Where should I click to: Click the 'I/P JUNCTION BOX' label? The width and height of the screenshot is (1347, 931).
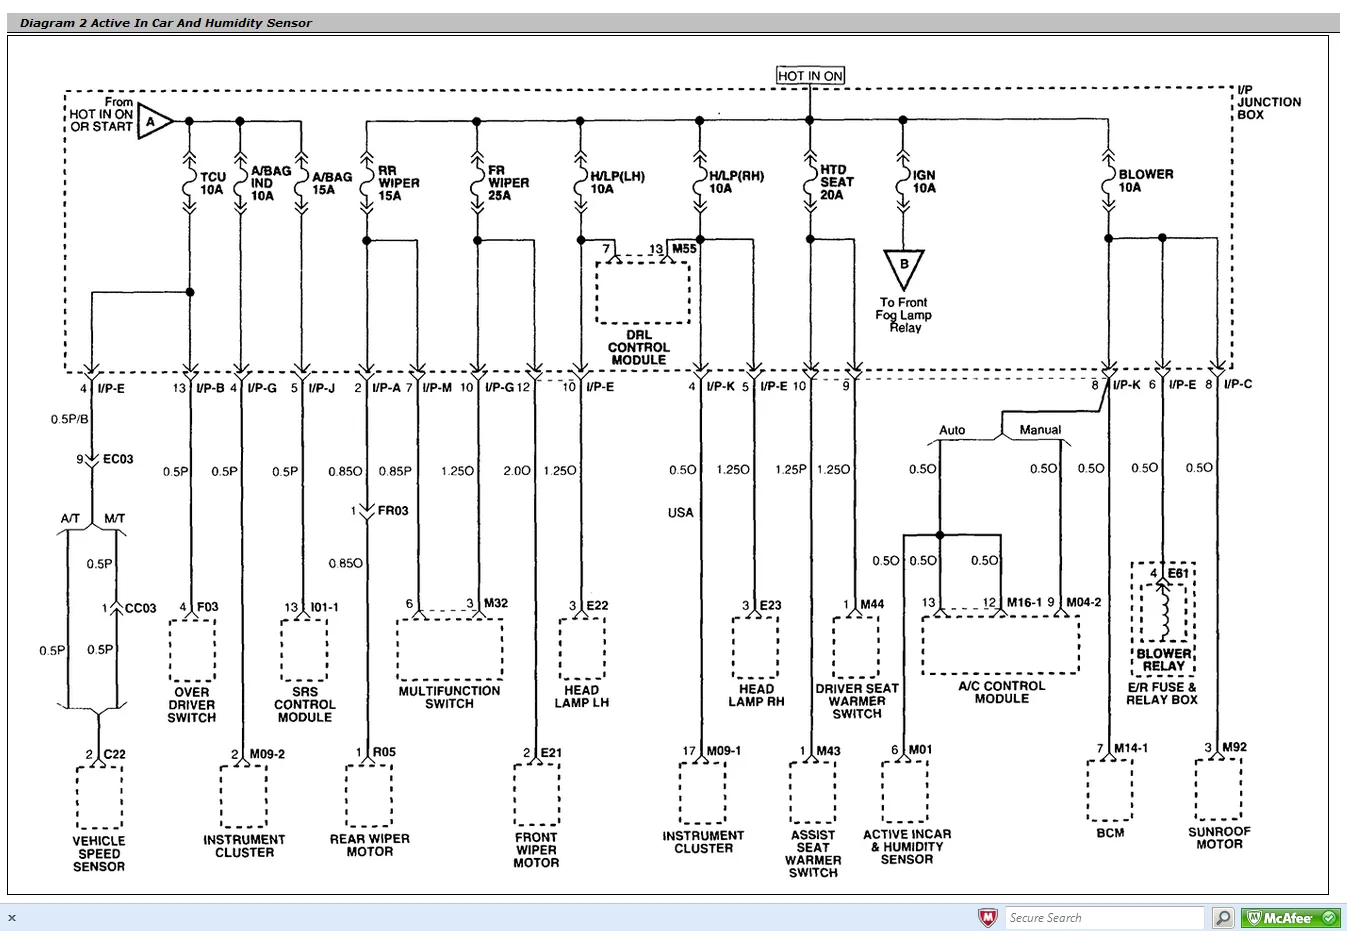point(1268,102)
